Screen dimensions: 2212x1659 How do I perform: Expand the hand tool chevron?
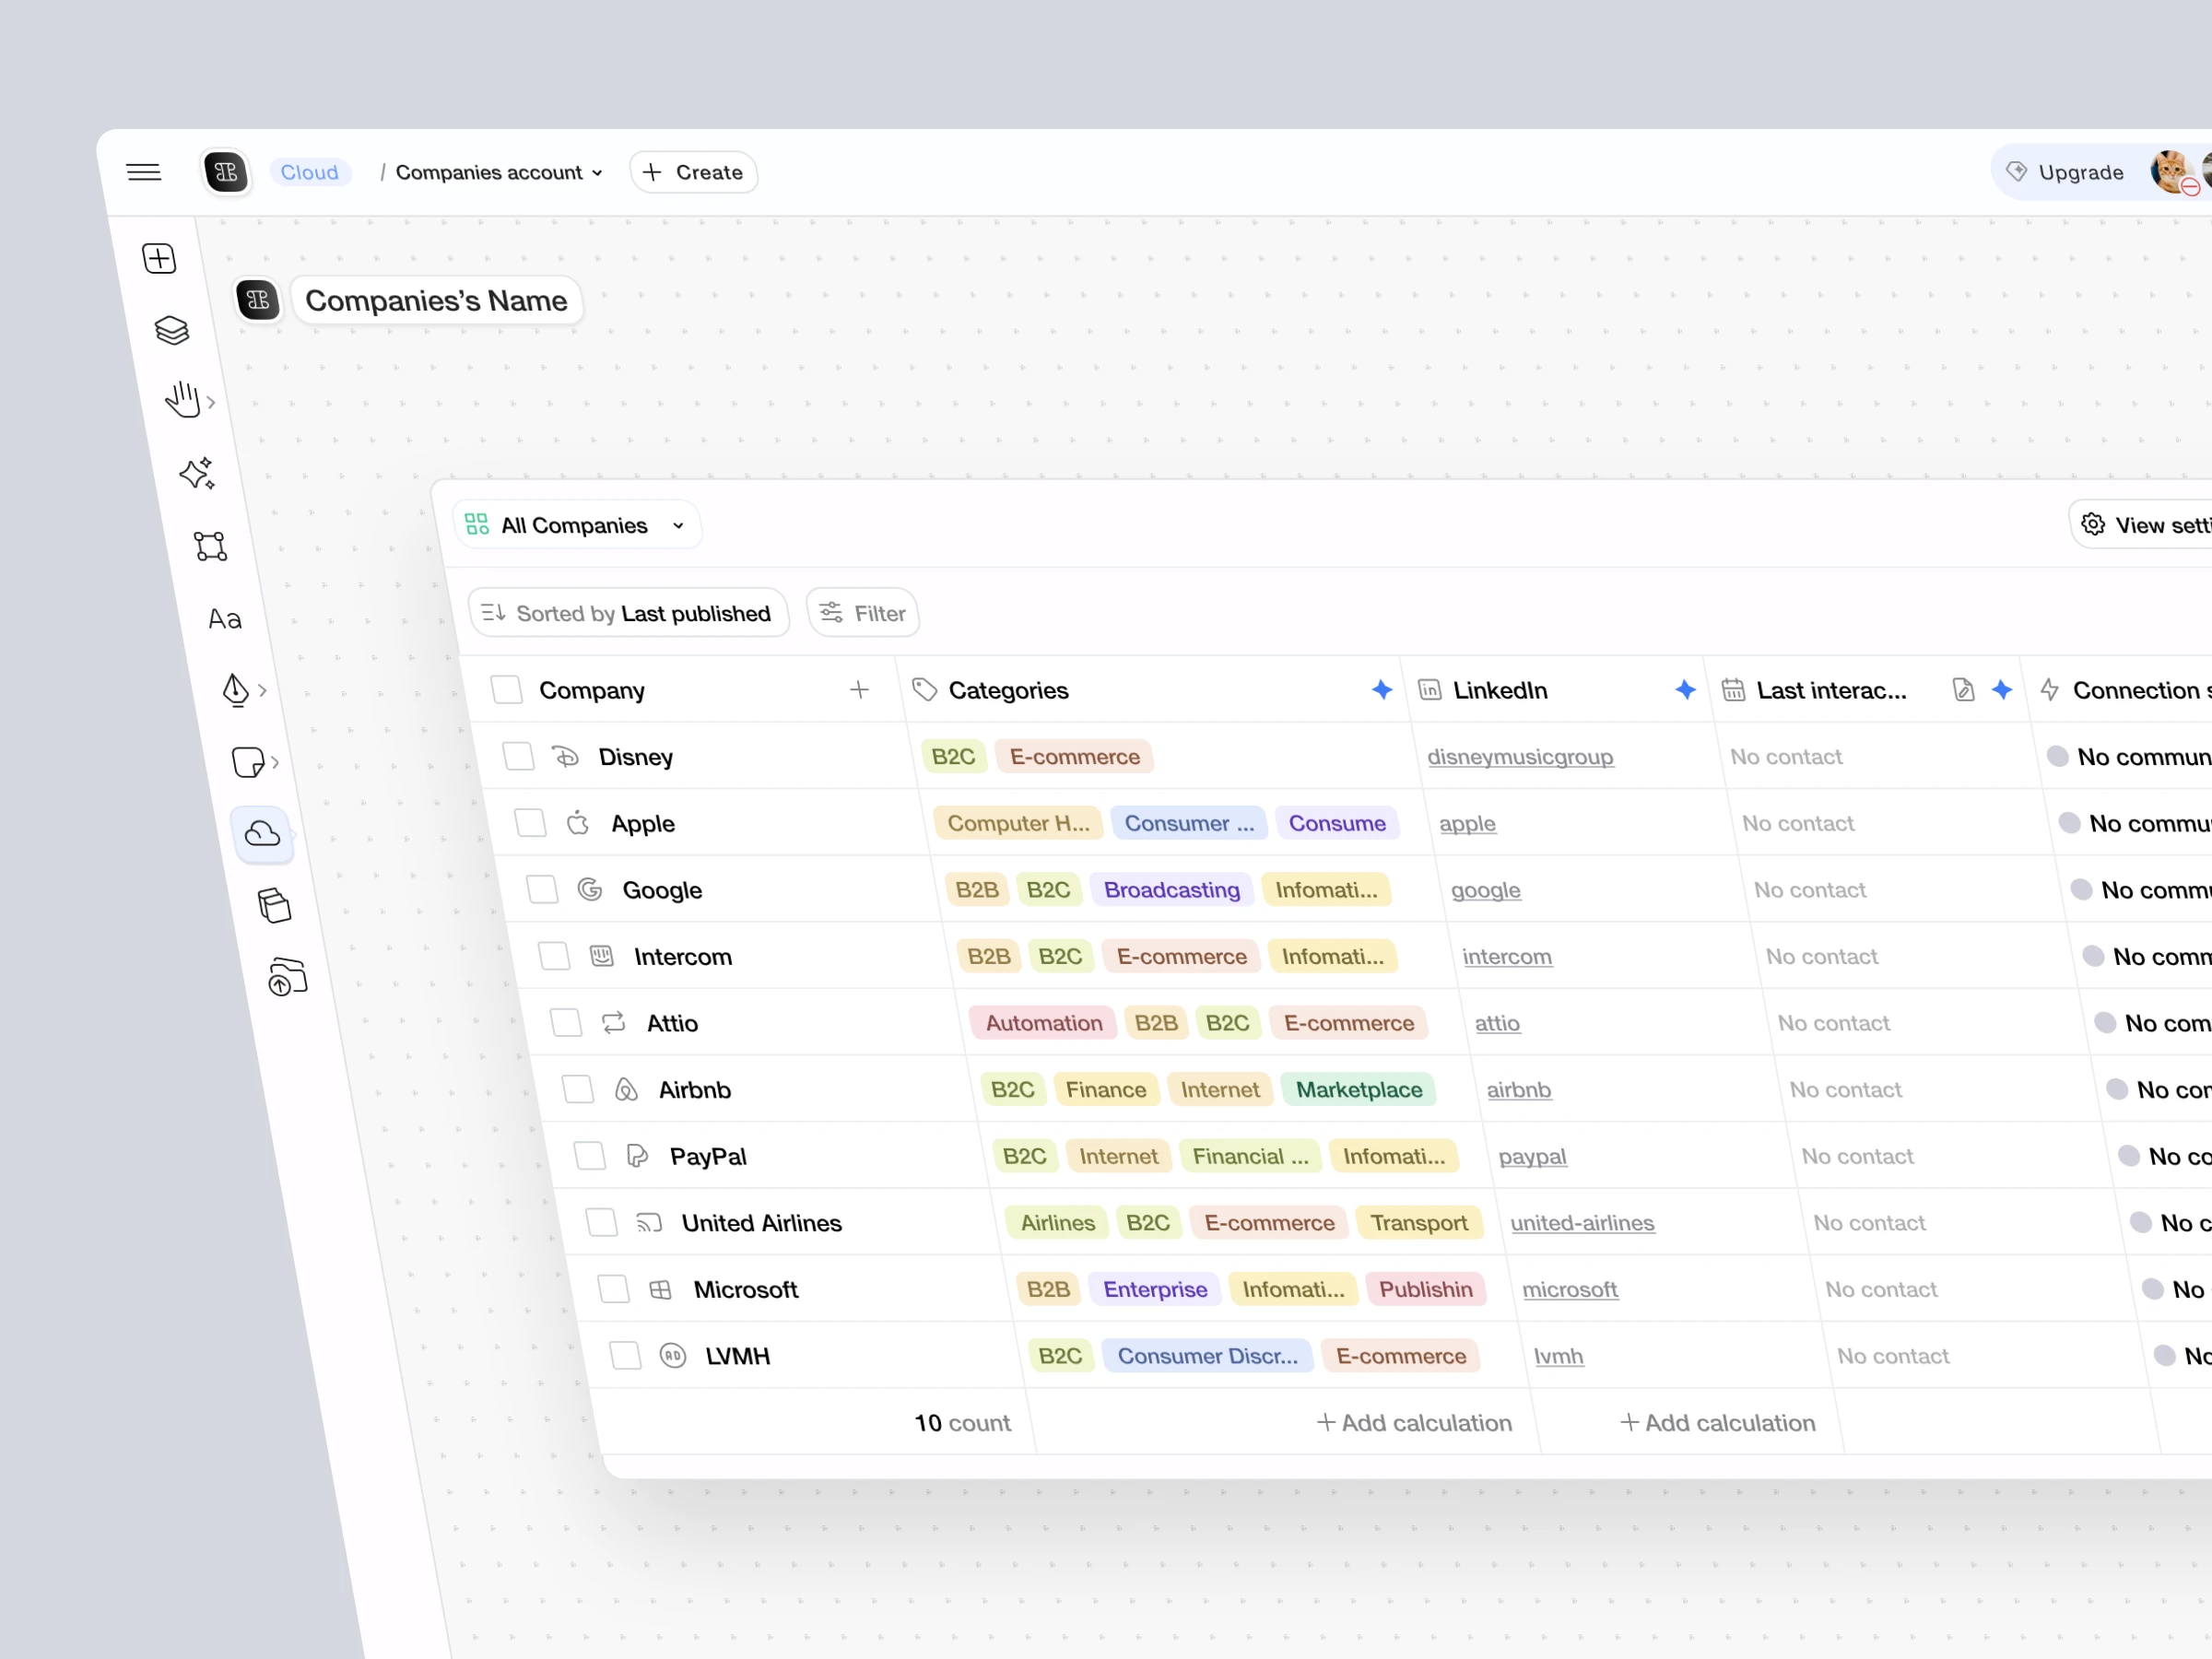click(211, 402)
